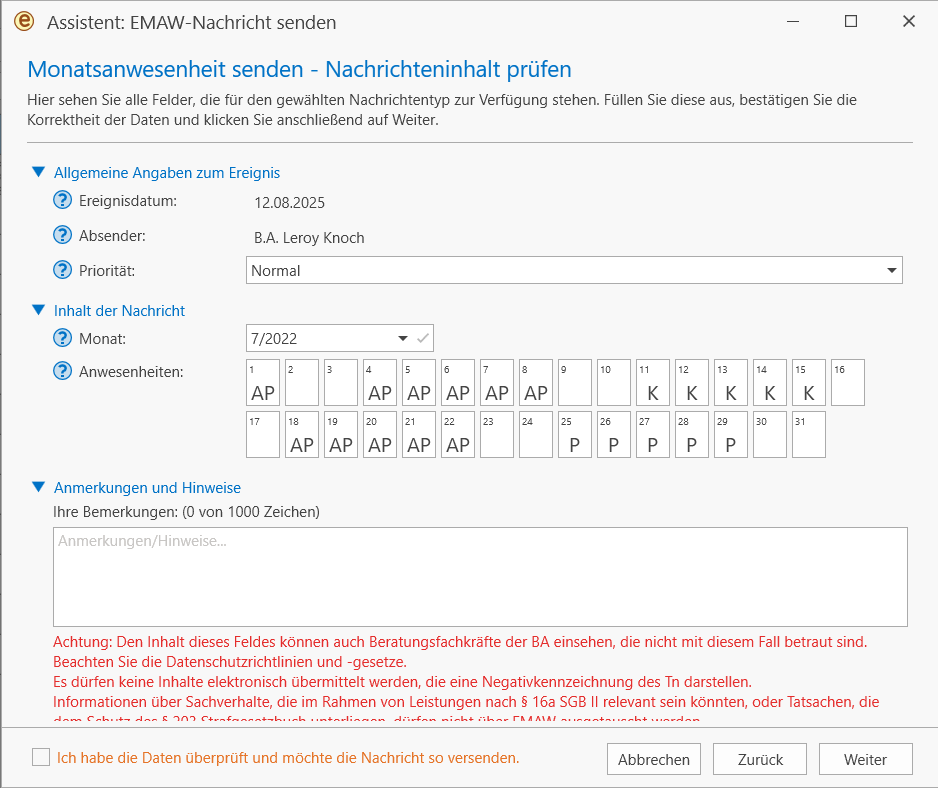Image resolution: width=938 pixels, height=788 pixels.
Task: Check the data verification confirmation checkbox
Action: [x=41, y=757]
